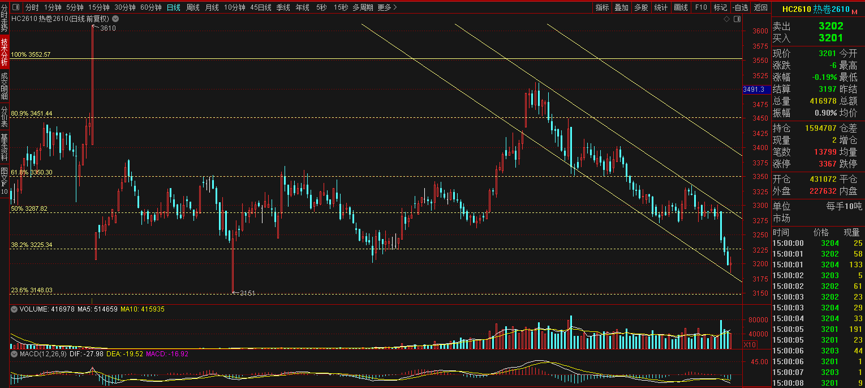Viewport: 865px width, 388px height.
Task: Open the 分价表 side tab
Action: click(4, 115)
